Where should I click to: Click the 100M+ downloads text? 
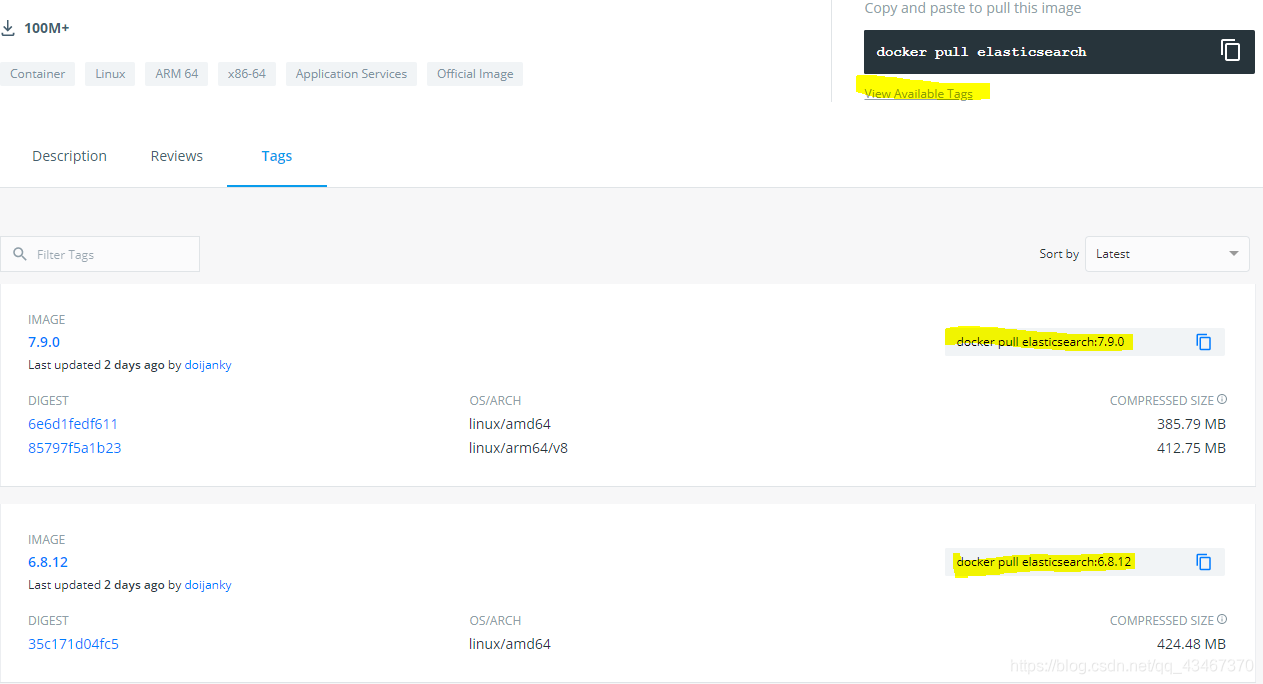click(47, 28)
